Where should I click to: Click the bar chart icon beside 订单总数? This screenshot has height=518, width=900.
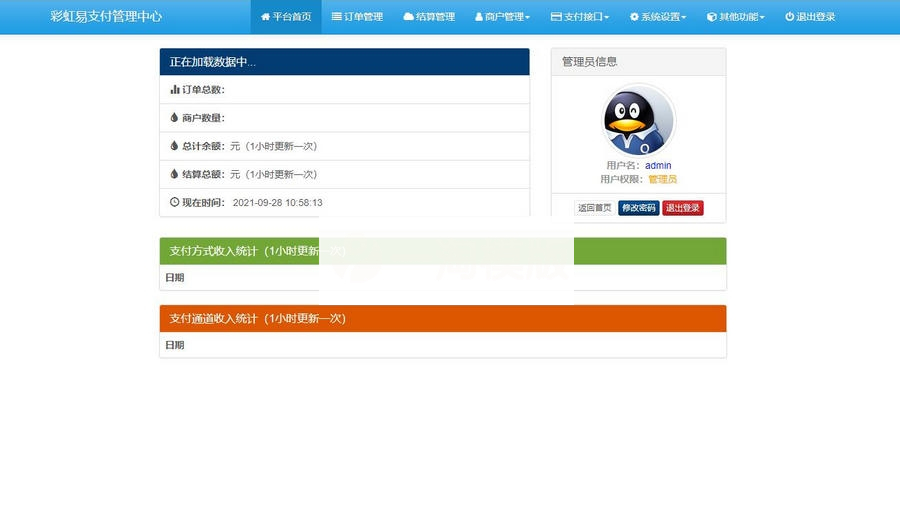tap(175, 89)
